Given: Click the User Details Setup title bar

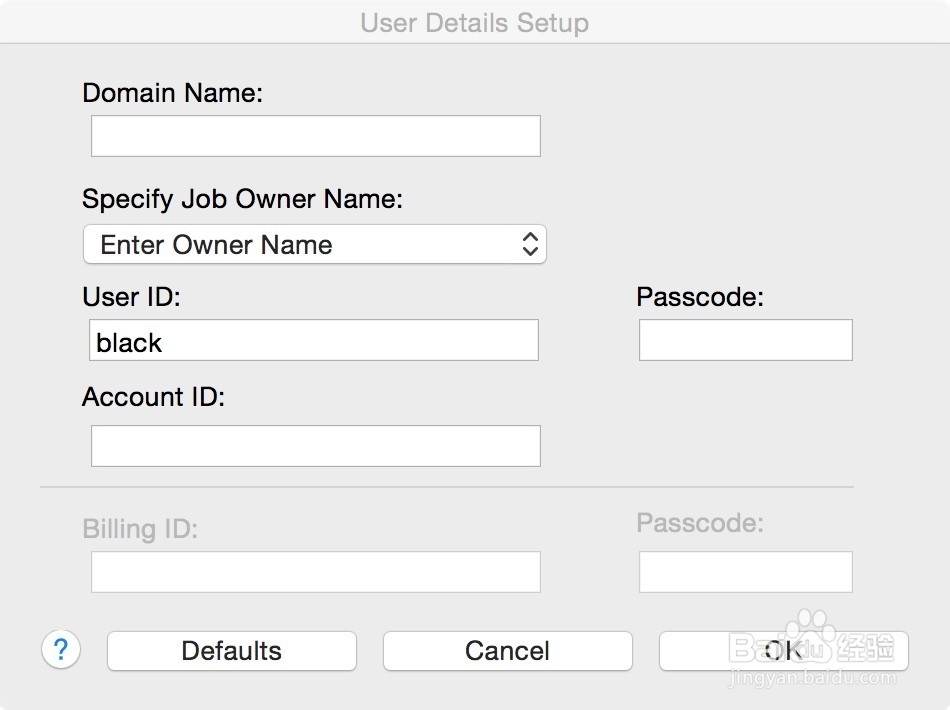Looking at the screenshot, I should [475, 22].
